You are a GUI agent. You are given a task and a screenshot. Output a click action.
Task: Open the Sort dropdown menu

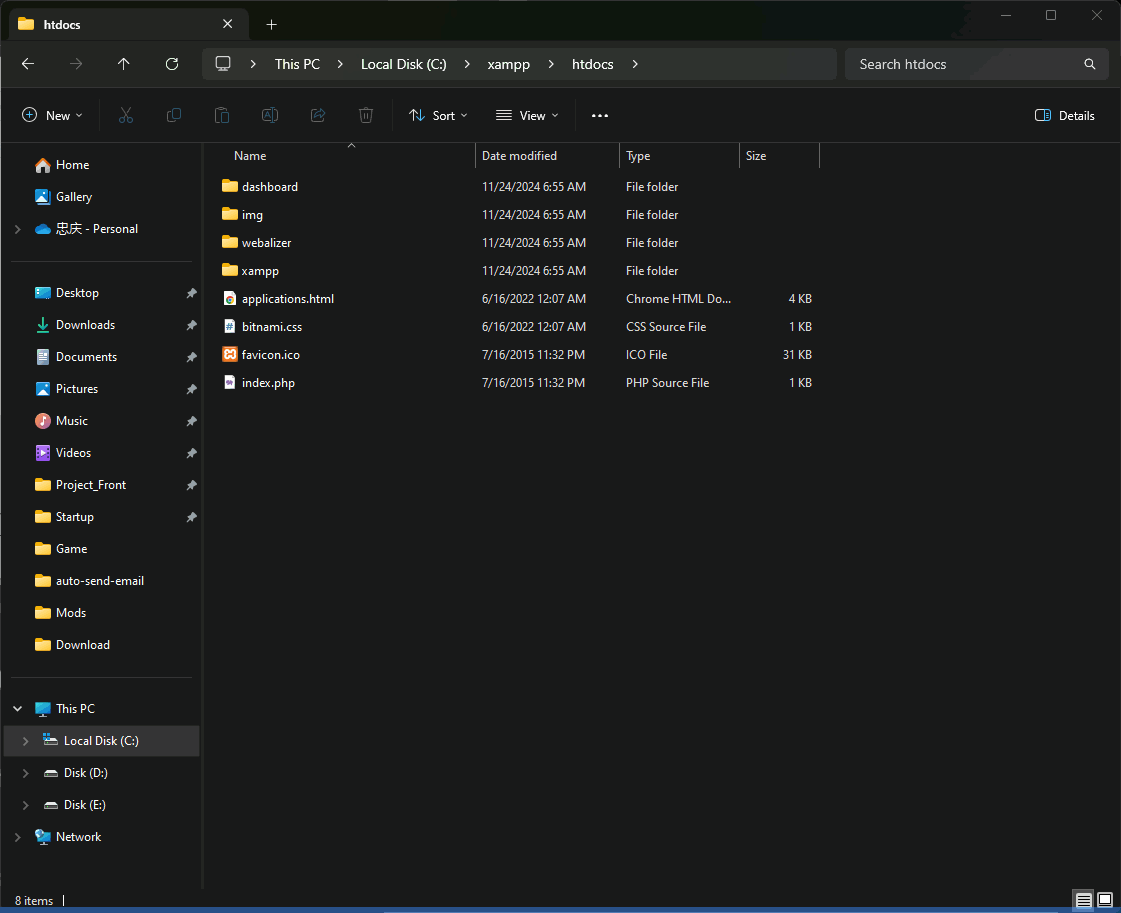pos(438,116)
